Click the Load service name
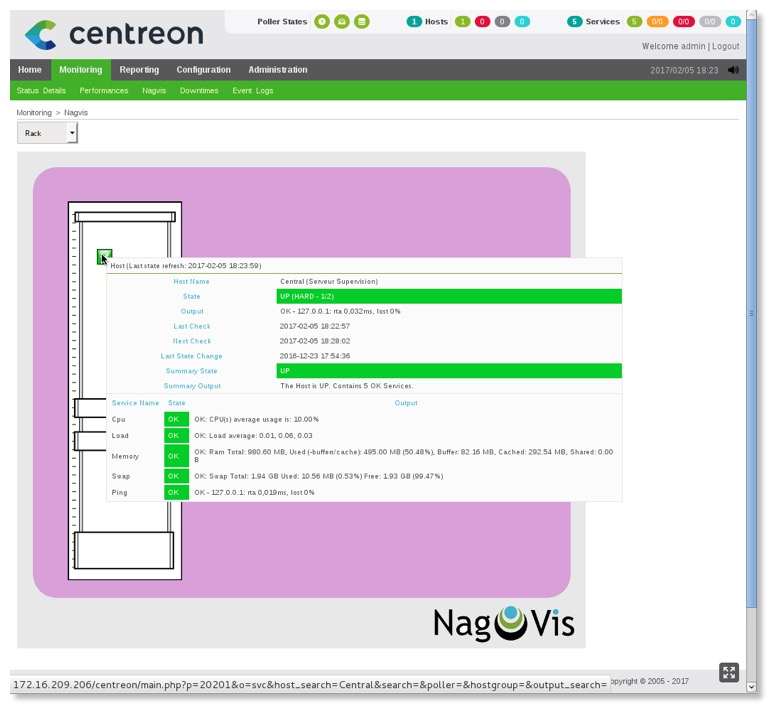Image resolution: width=767 pixels, height=704 pixels. [x=120, y=435]
